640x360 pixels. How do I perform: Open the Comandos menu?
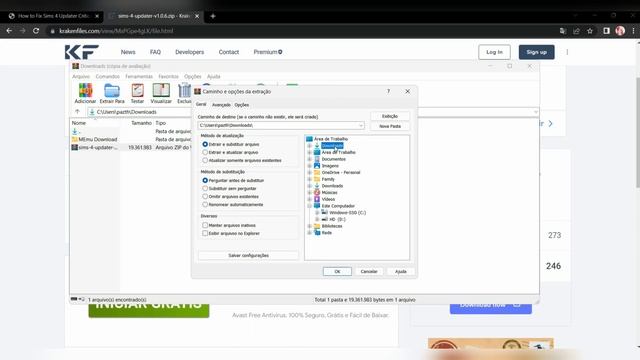[x=107, y=76]
